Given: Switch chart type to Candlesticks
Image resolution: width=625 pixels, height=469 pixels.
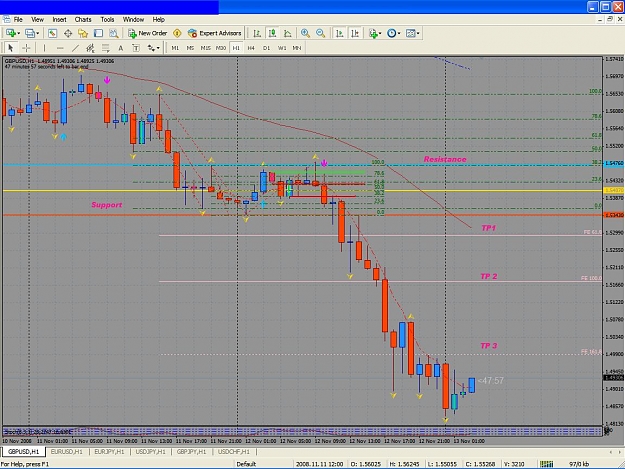Looking at the screenshot, I should click(272, 33).
